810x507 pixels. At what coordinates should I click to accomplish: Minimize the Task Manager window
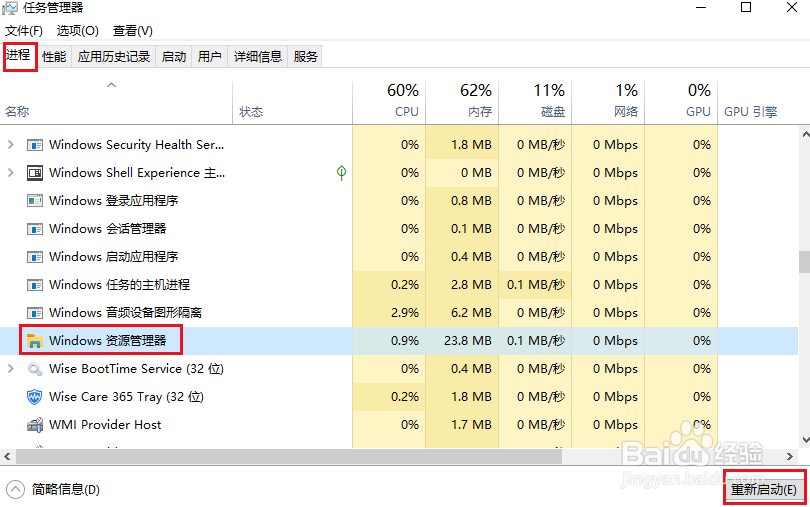[701, 7]
